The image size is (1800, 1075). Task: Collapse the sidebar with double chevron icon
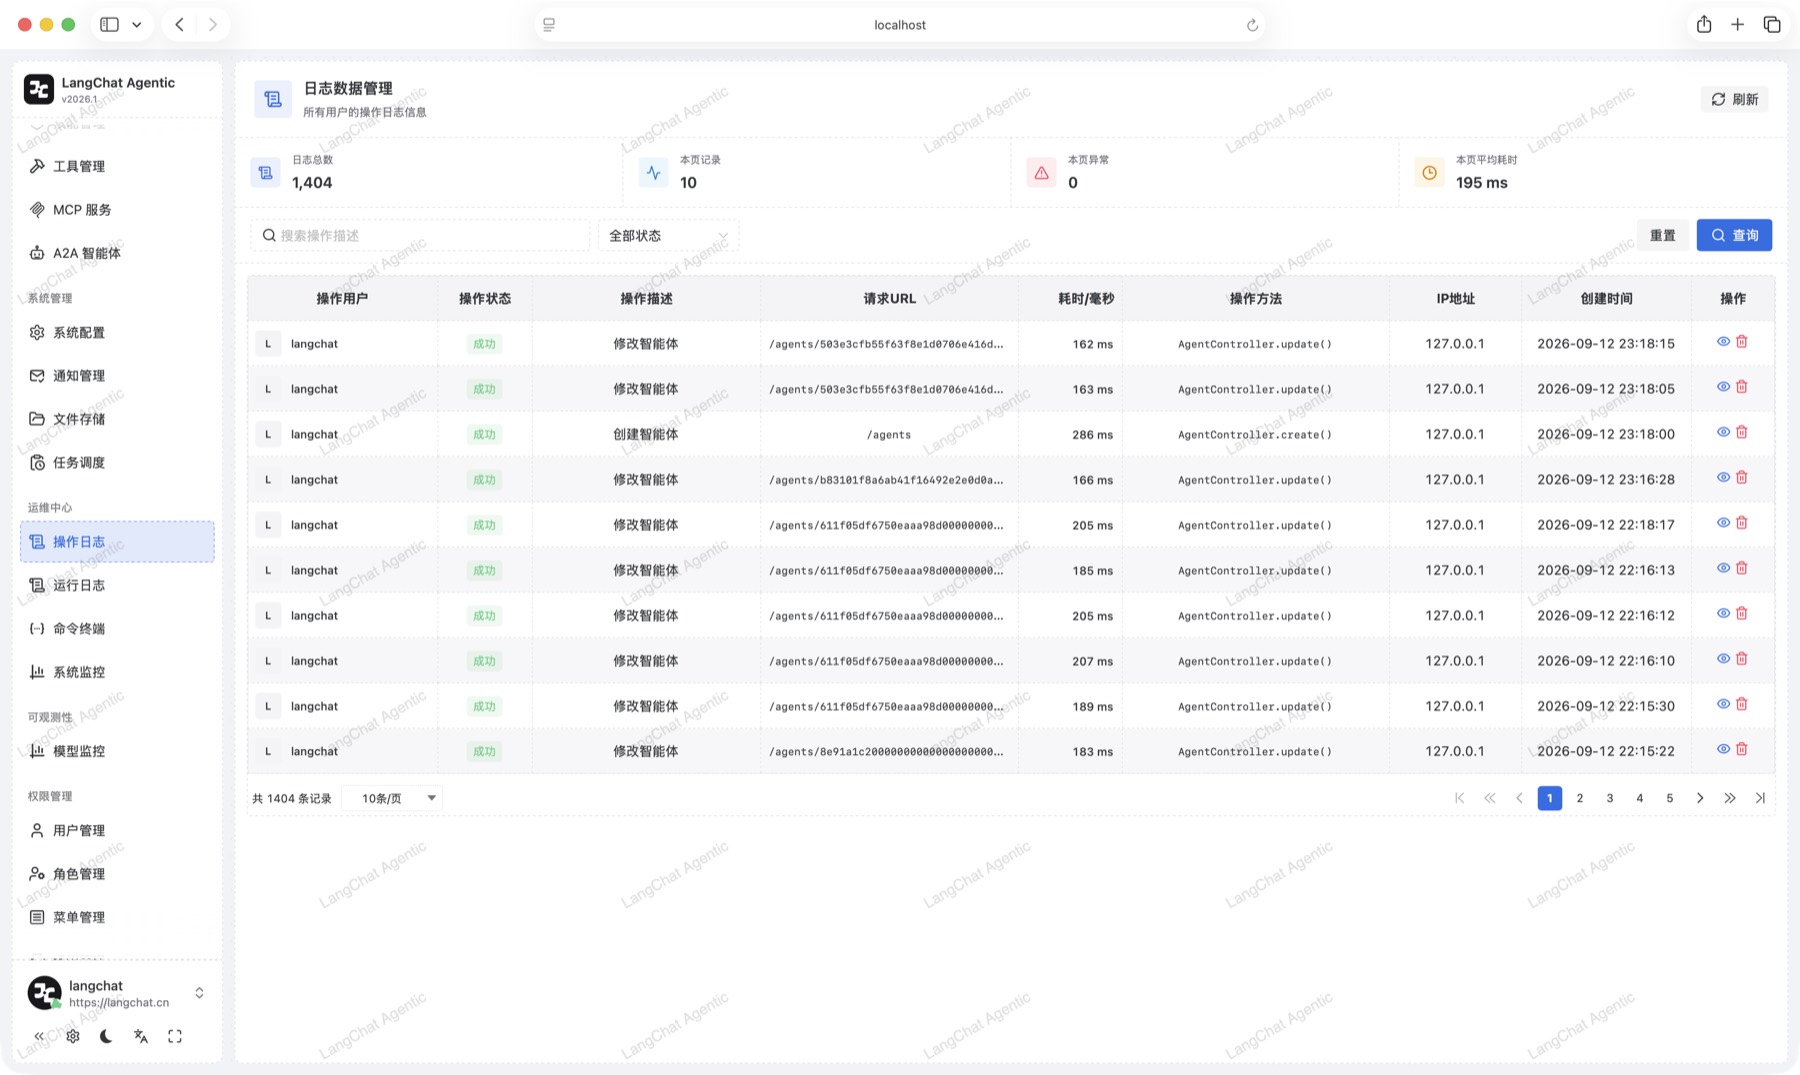pyautogui.click(x=39, y=1036)
